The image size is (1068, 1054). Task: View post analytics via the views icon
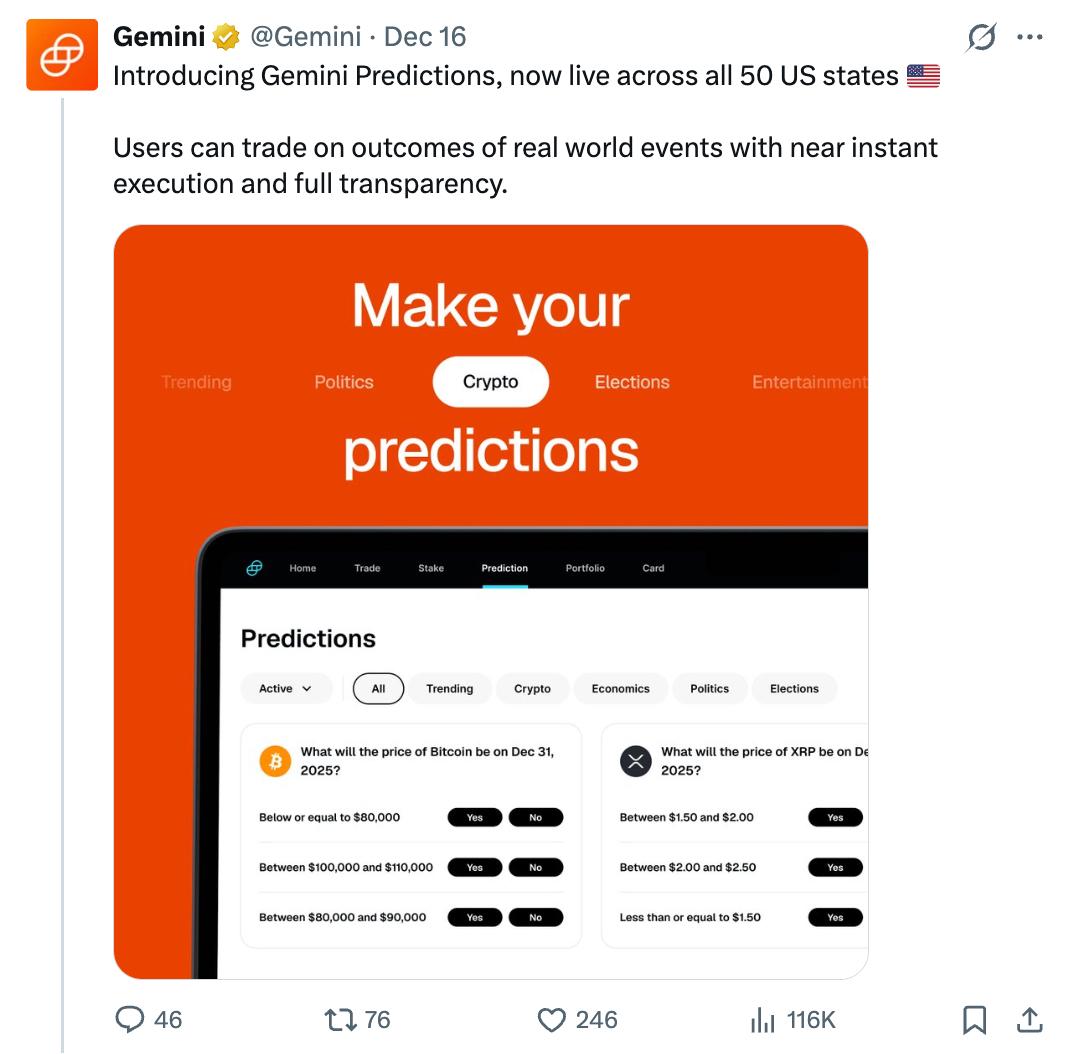pyautogui.click(x=763, y=1019)
